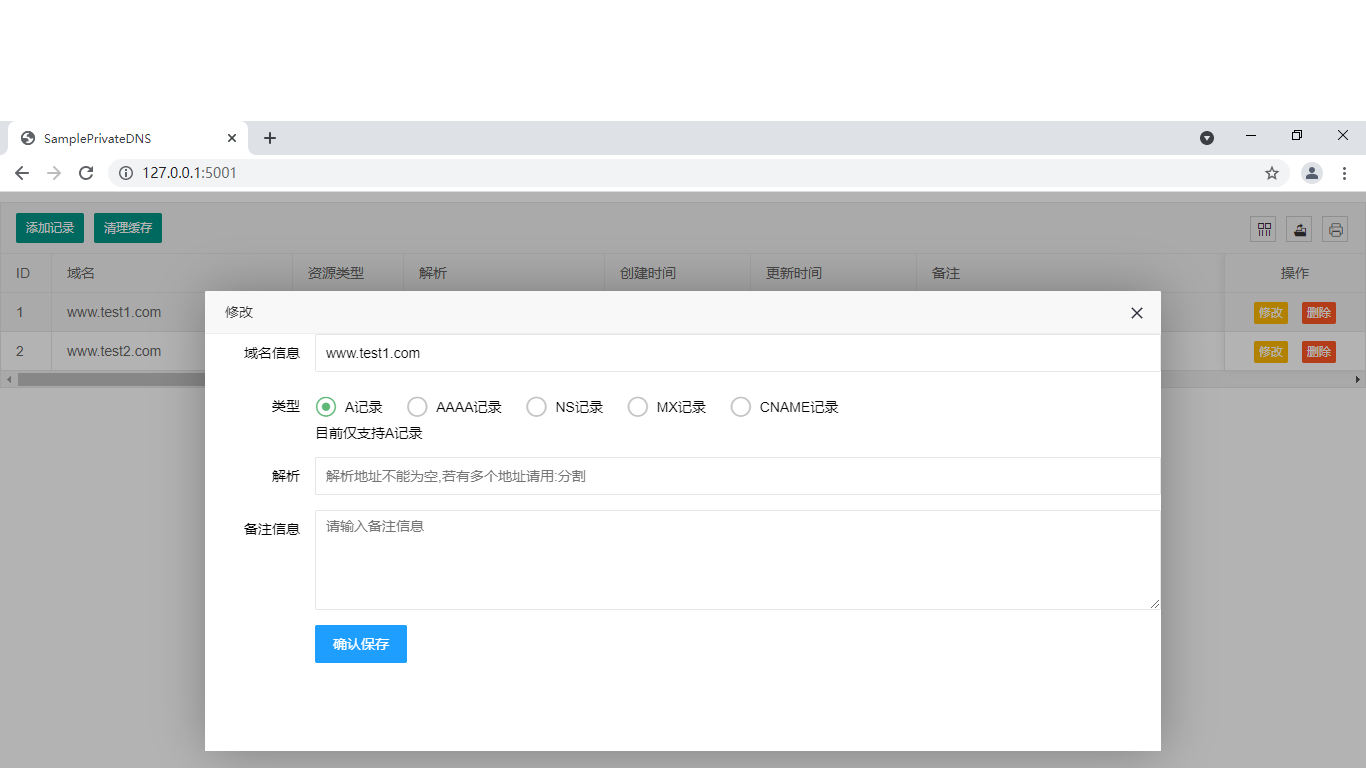Click the table export icon
The width and height of the screenshot is (1366, 768).
(x=1300, y=229)
